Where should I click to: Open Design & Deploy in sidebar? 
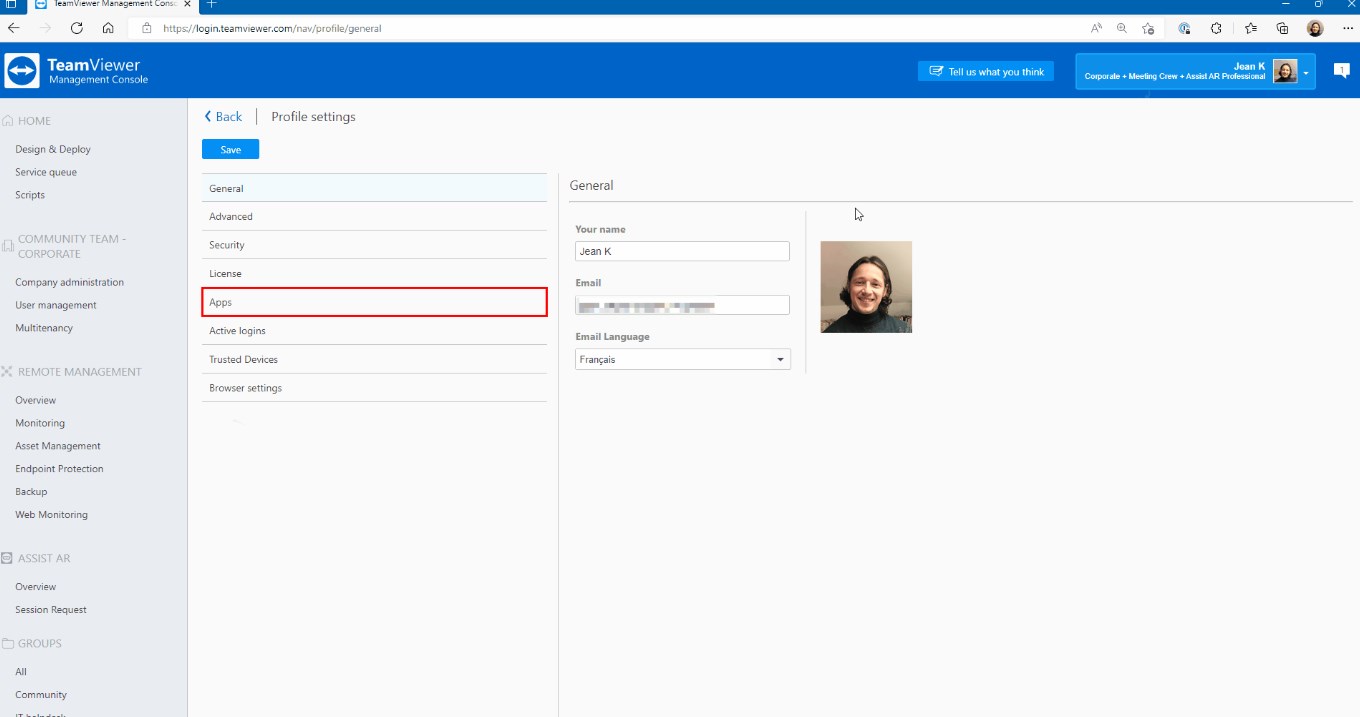coord(53,149)
